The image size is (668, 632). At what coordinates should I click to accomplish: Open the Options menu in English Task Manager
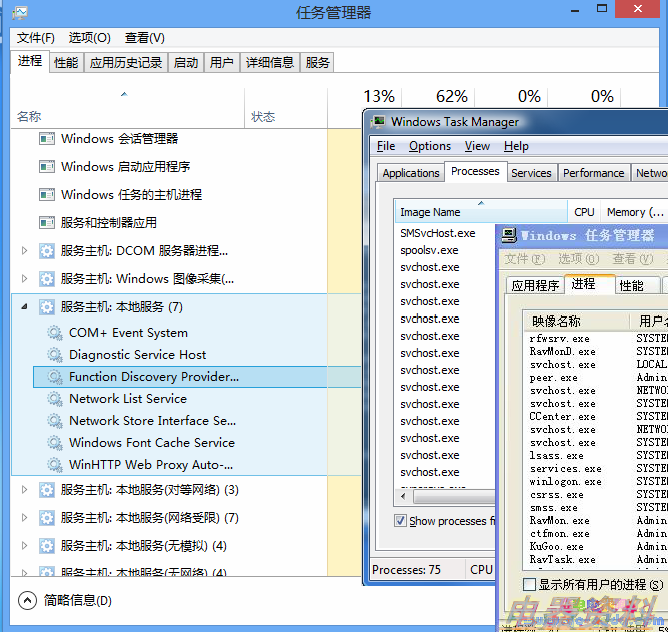[429, 146]
